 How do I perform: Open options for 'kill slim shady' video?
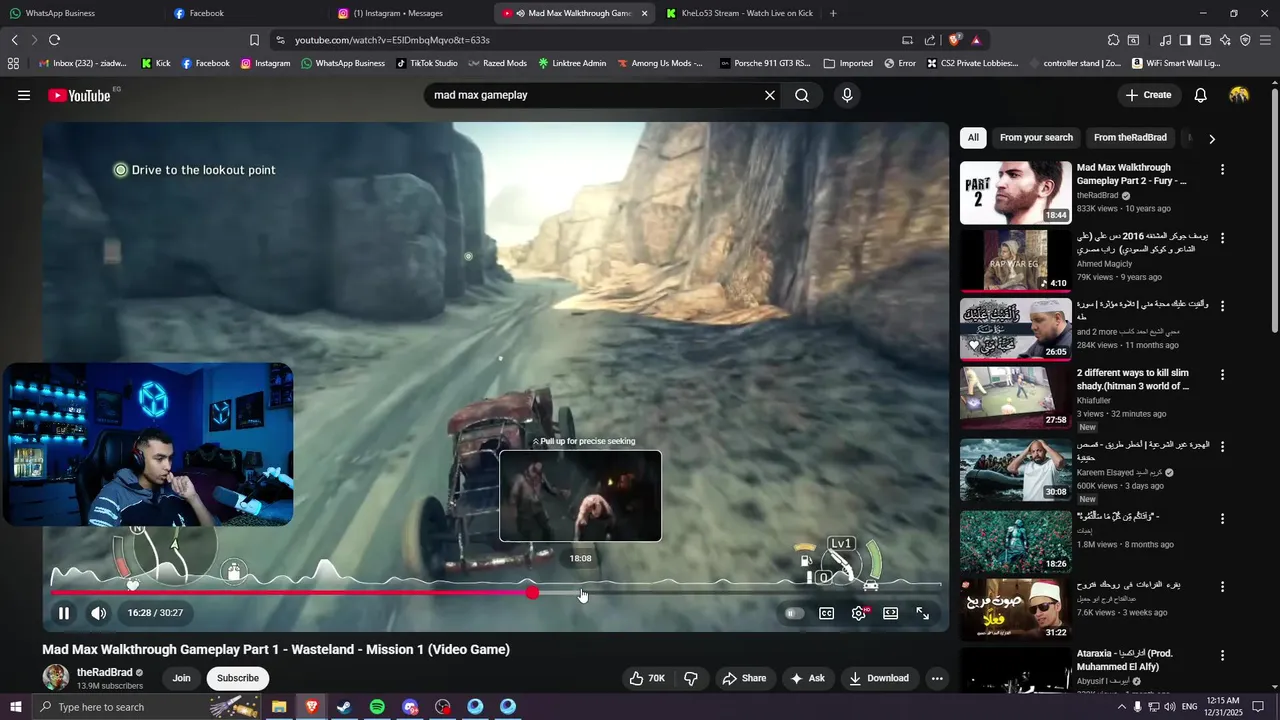1222,375
